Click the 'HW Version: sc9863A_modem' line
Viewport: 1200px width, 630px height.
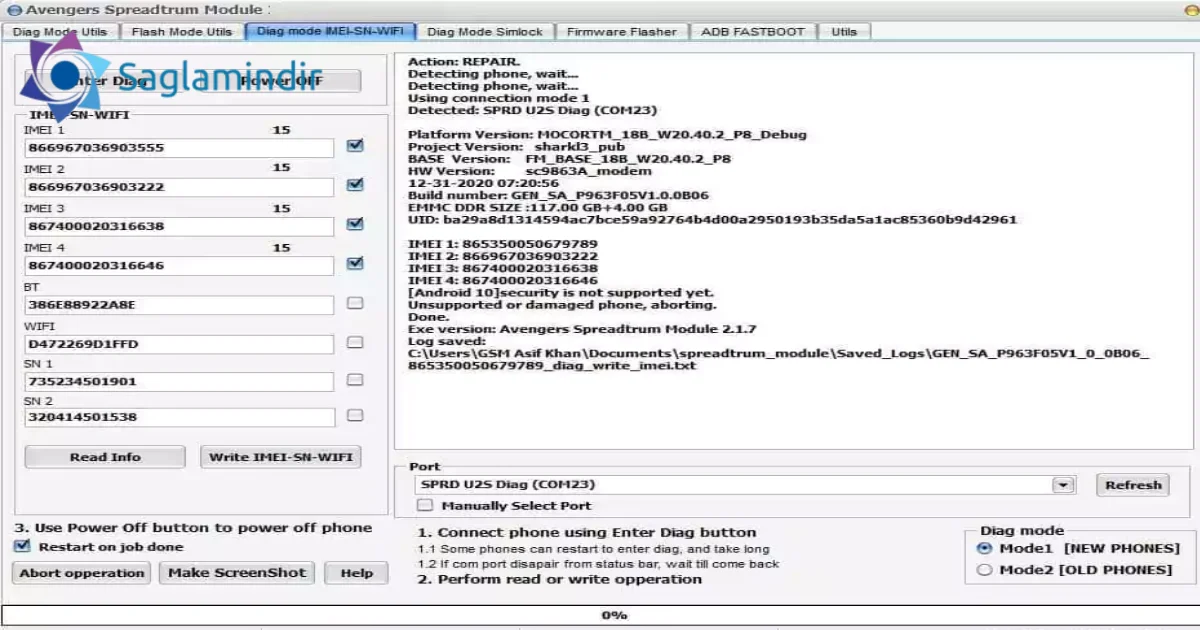530,172
